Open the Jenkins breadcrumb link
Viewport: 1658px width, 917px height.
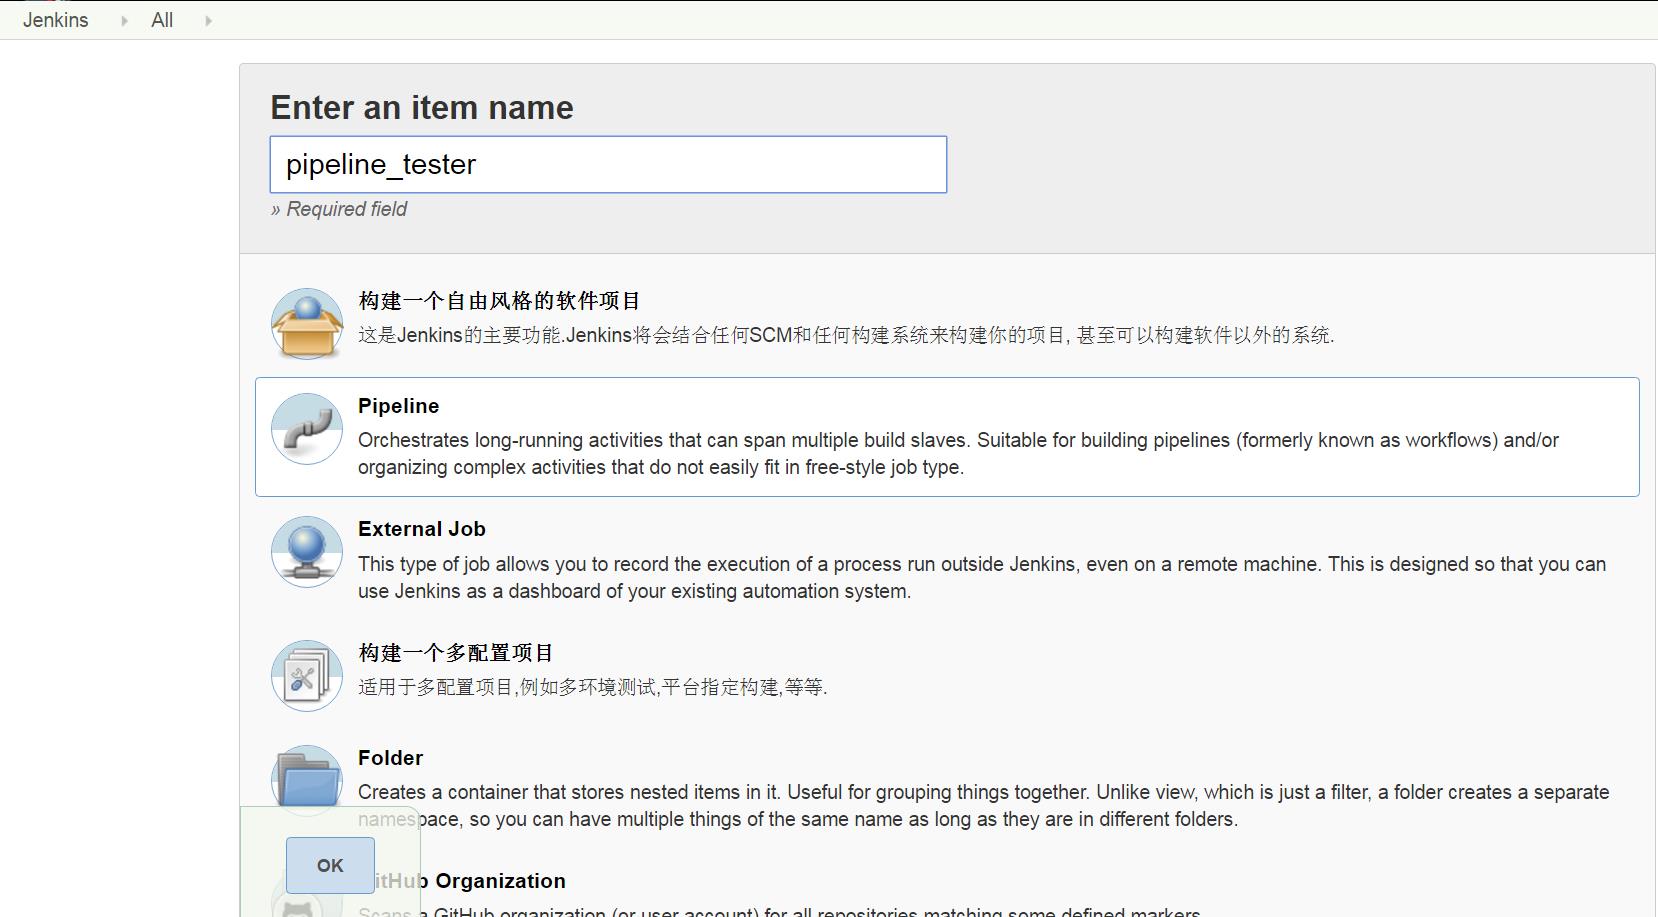pos(56,20)
